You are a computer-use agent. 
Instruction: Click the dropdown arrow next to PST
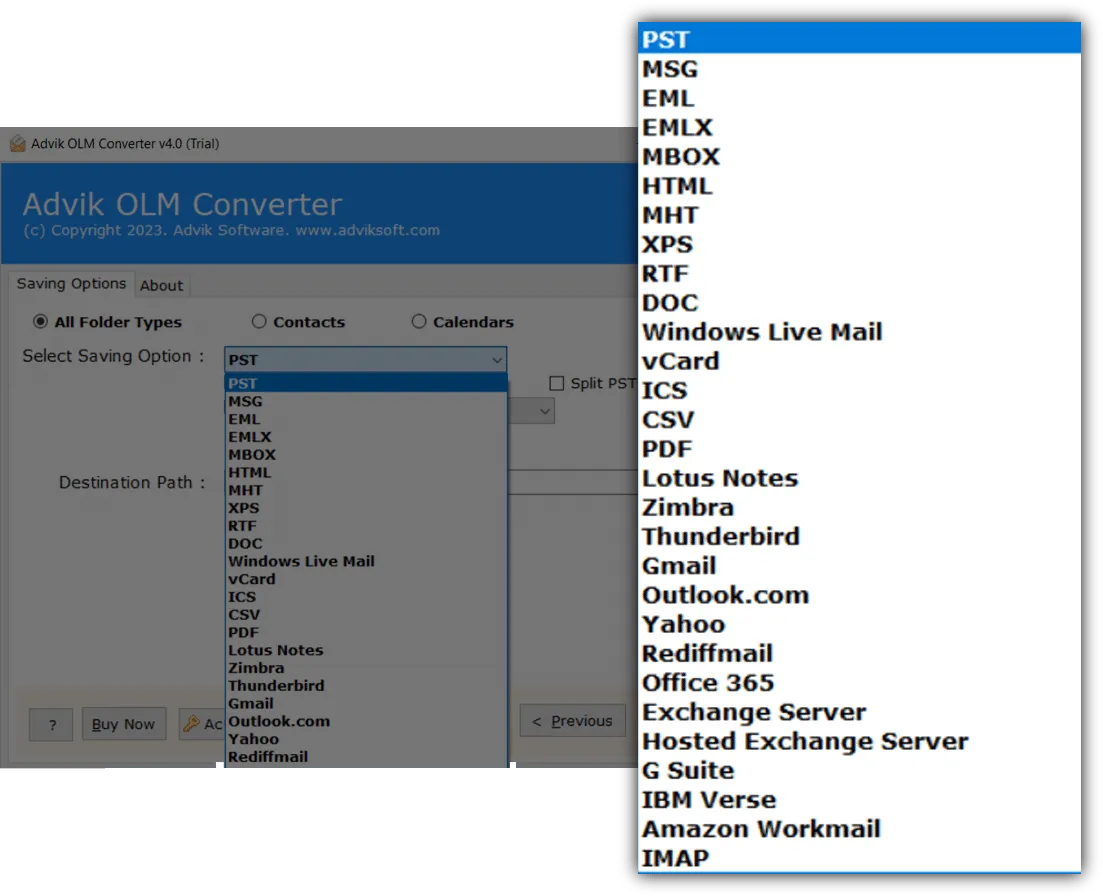click(497, 359)
